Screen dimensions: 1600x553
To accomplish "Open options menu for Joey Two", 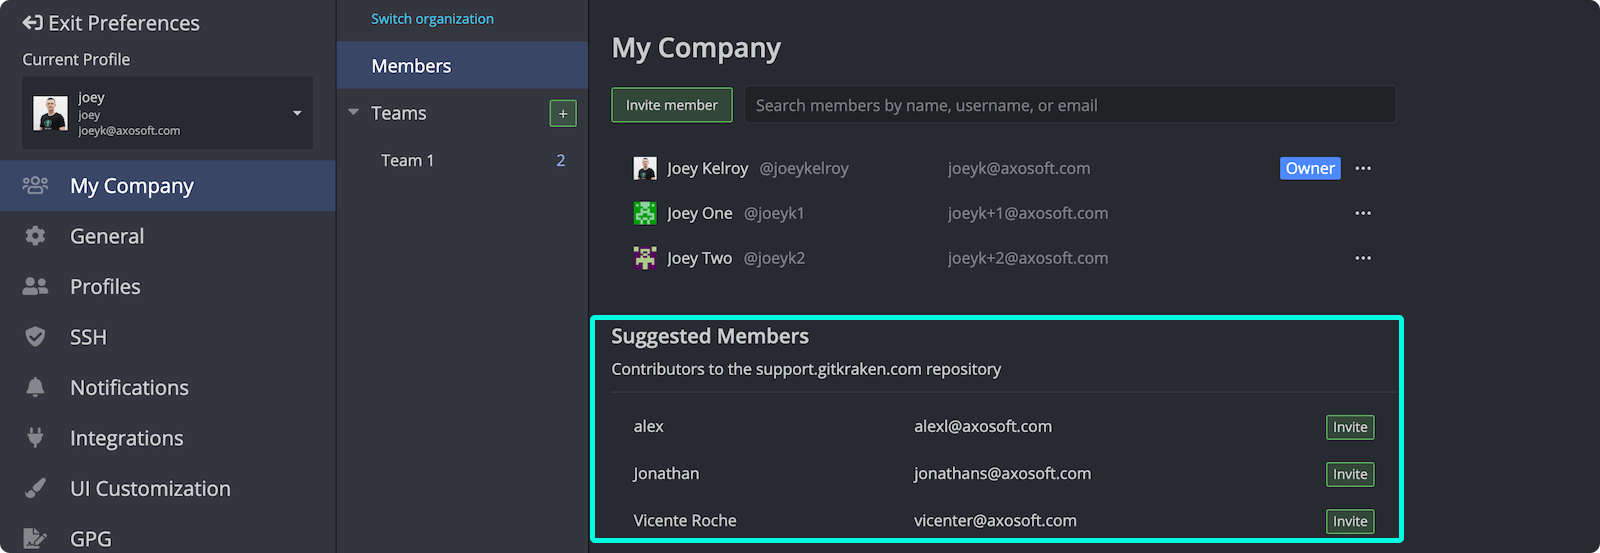I will pos(1362,258).
